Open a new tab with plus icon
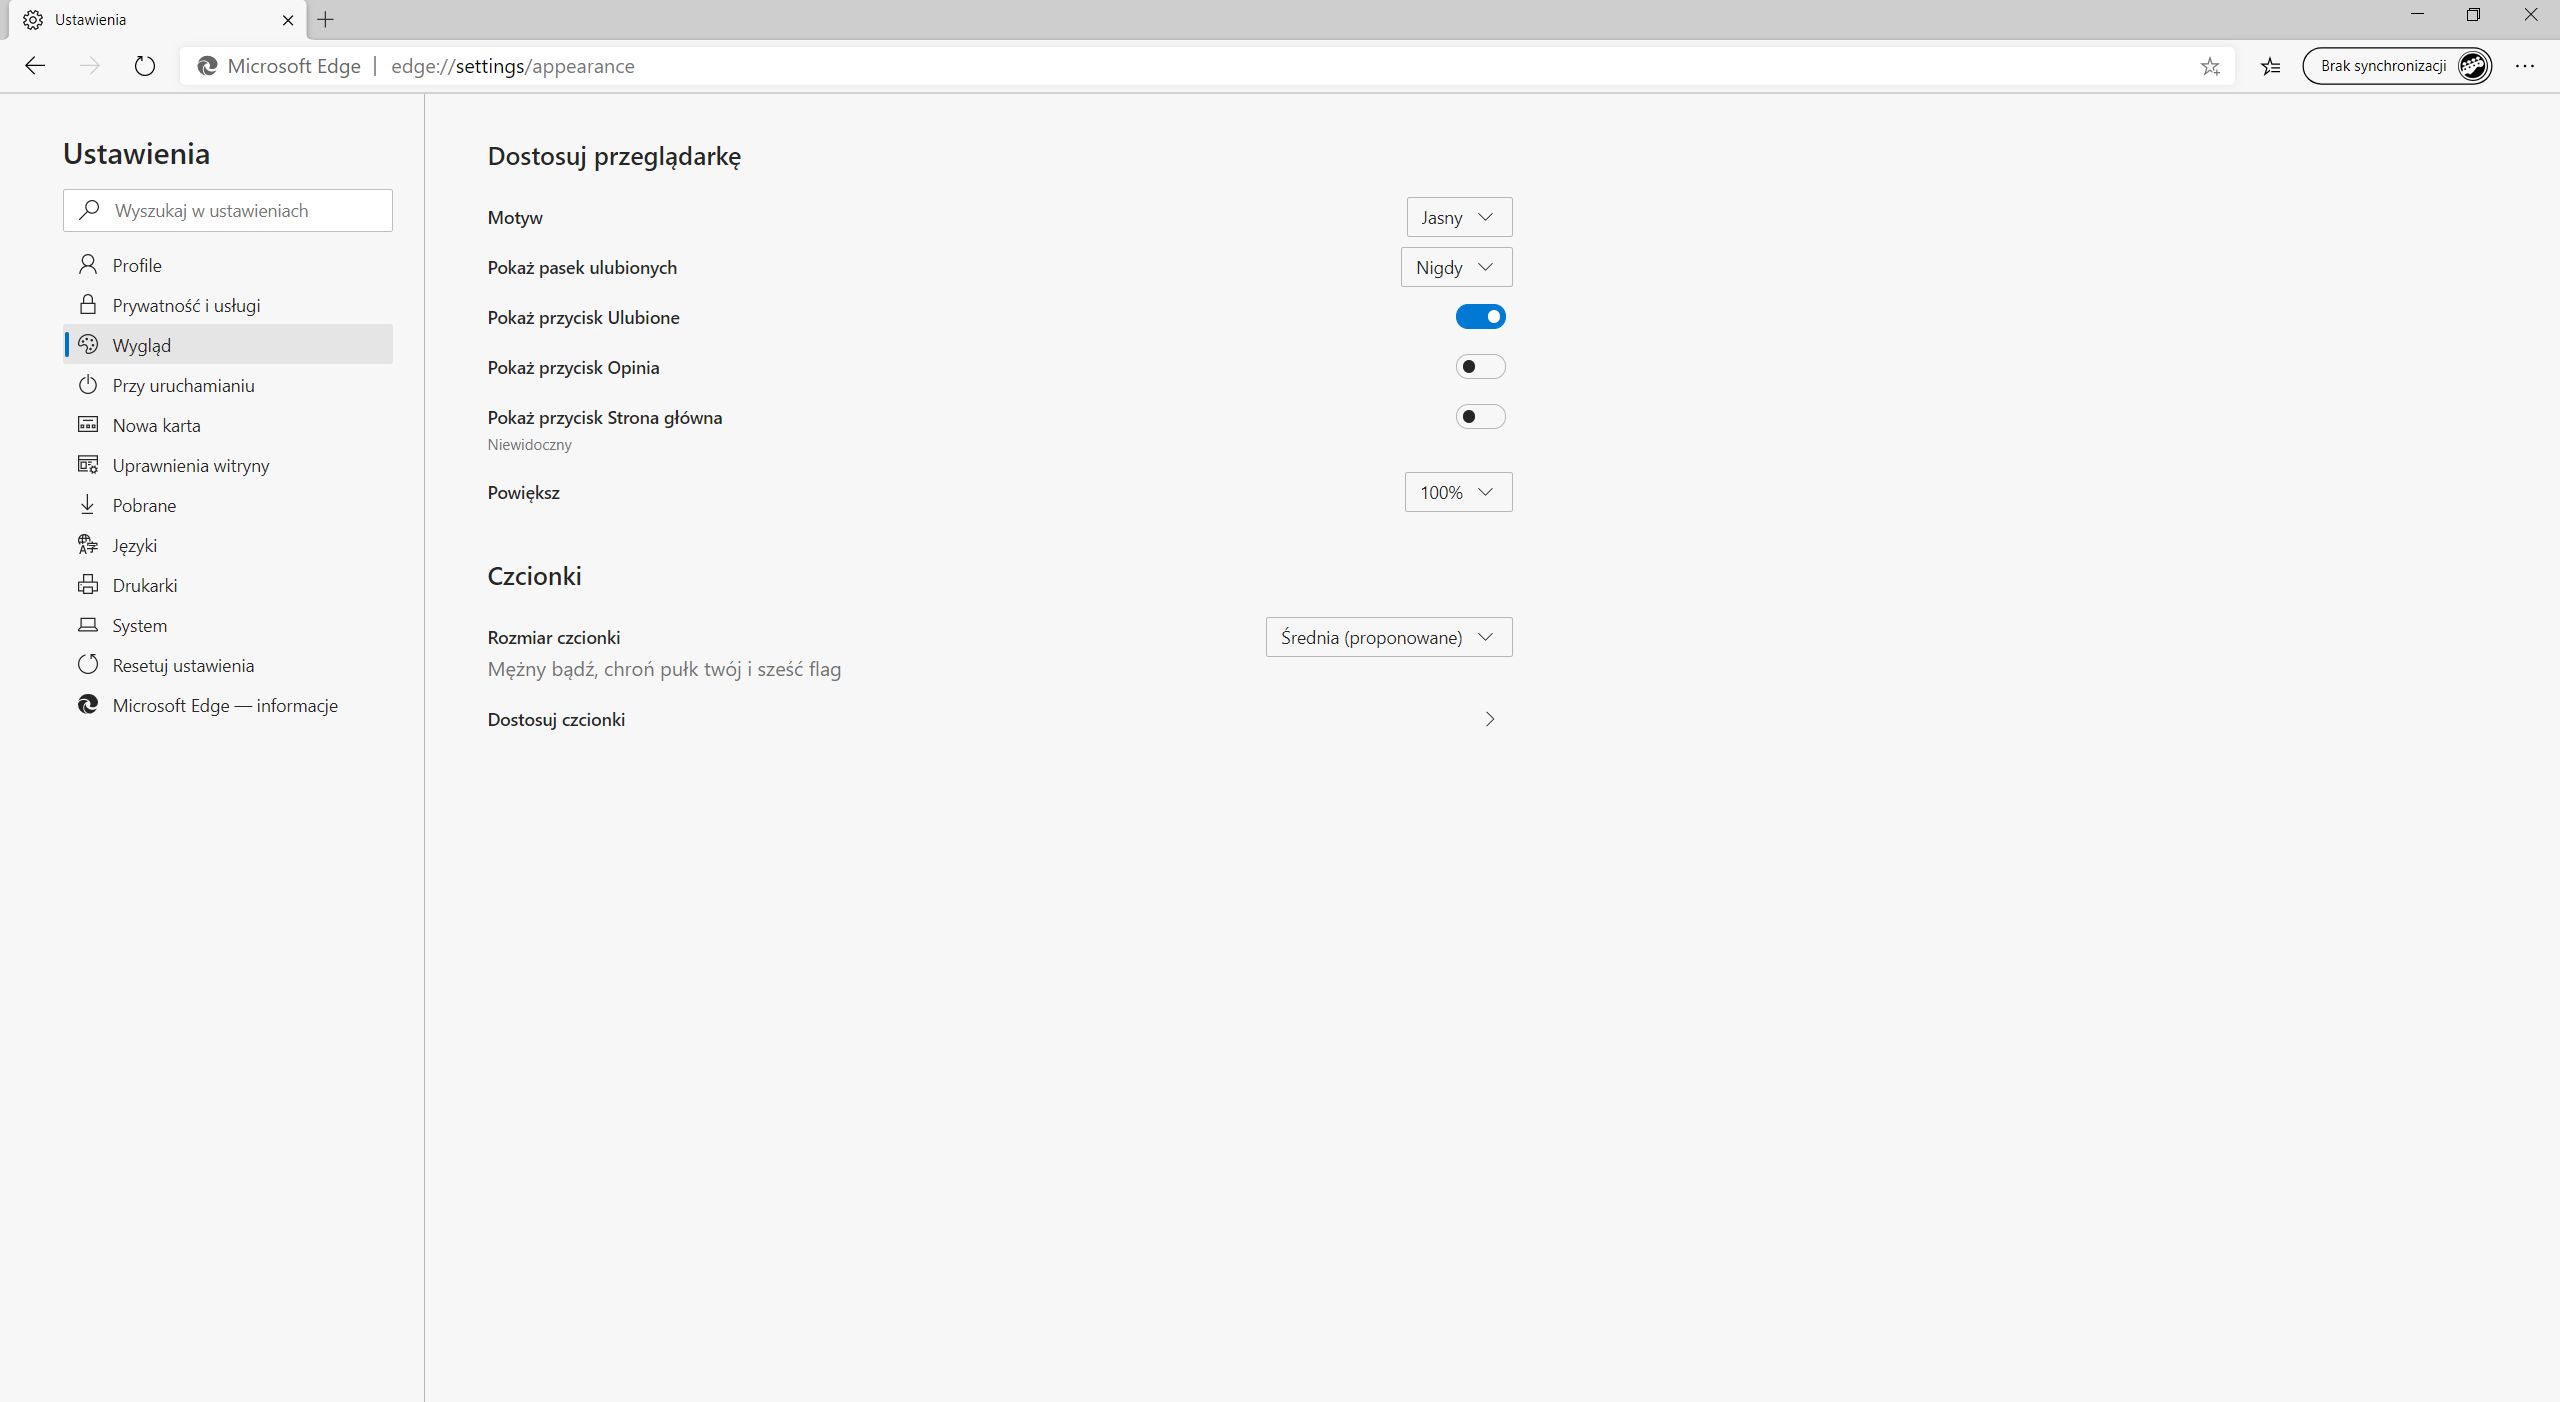 click(x=325, y=19)
